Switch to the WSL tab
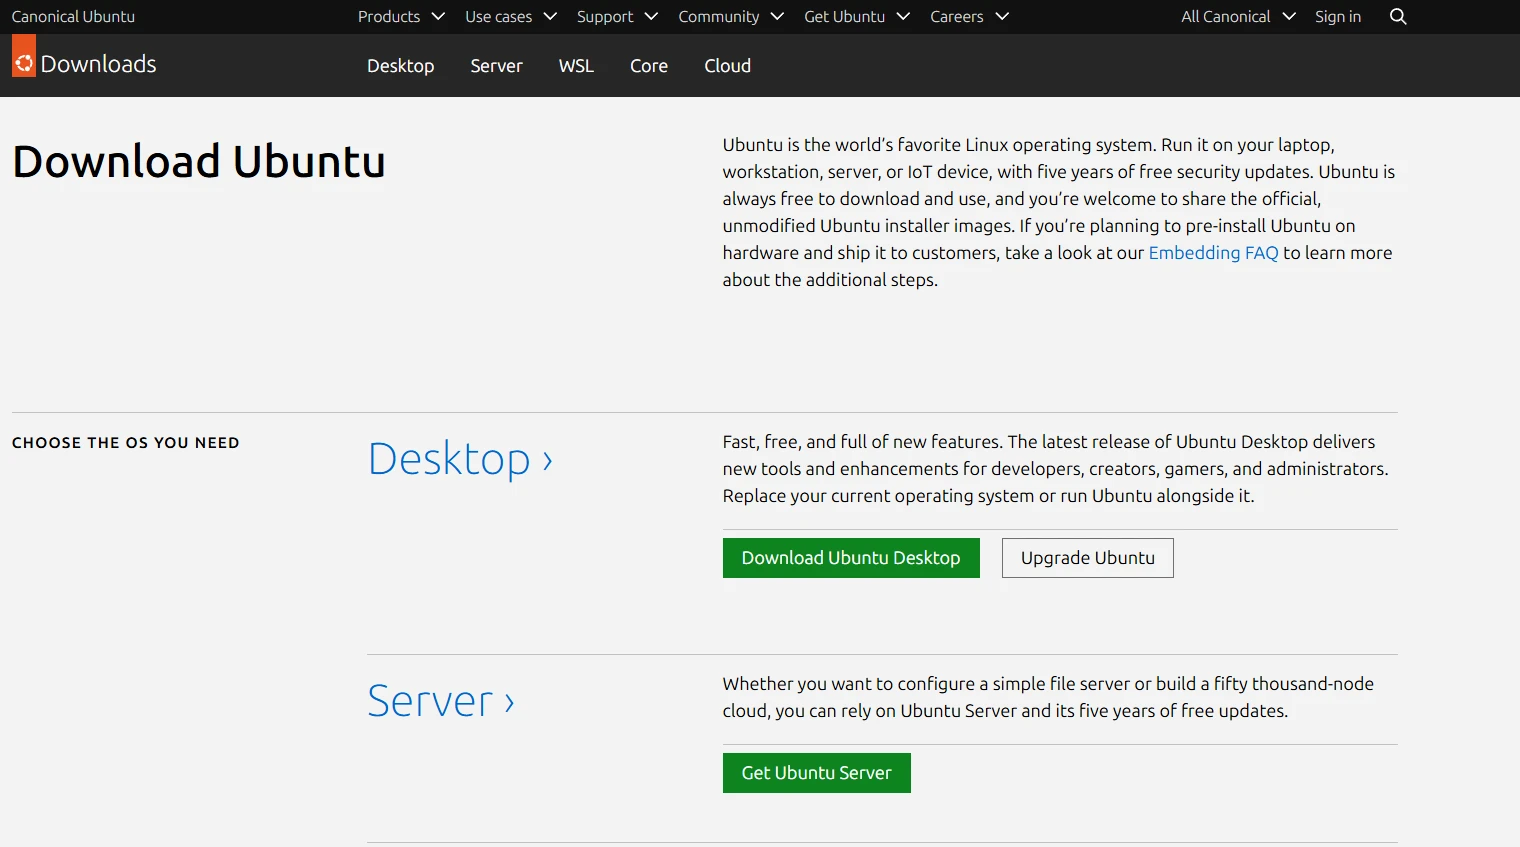This screenshot has width=1520, height=847. coord(576,66)
